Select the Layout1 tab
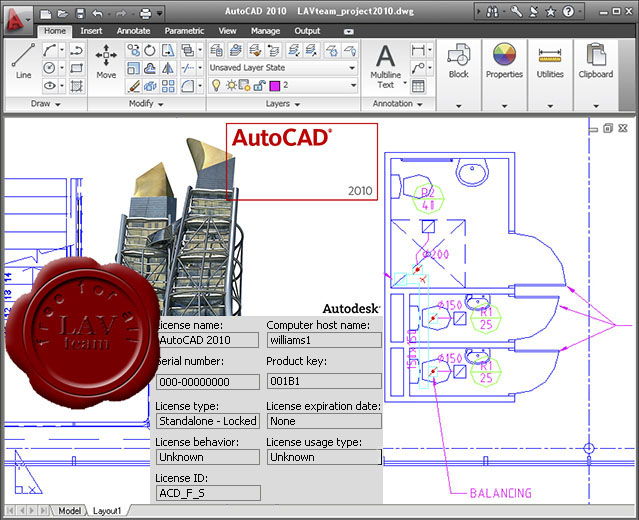 coord(107,511)
